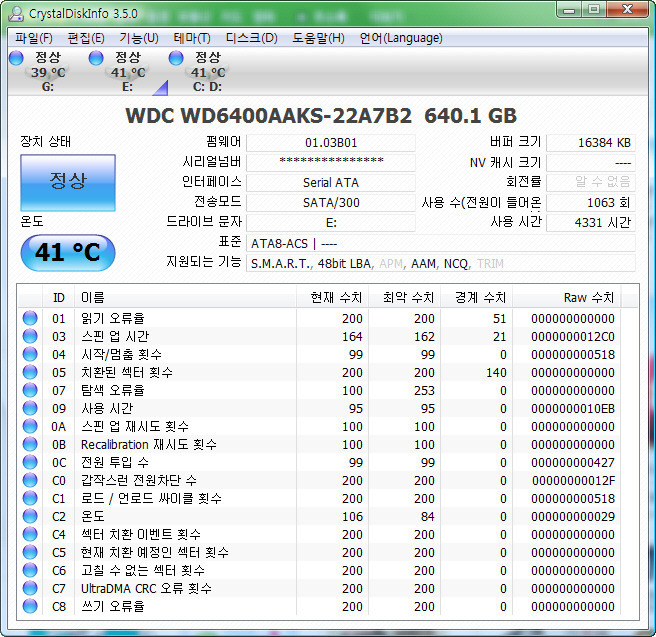Click the power on hours 4331 시간
656x637 pixels.
(591, 223)
